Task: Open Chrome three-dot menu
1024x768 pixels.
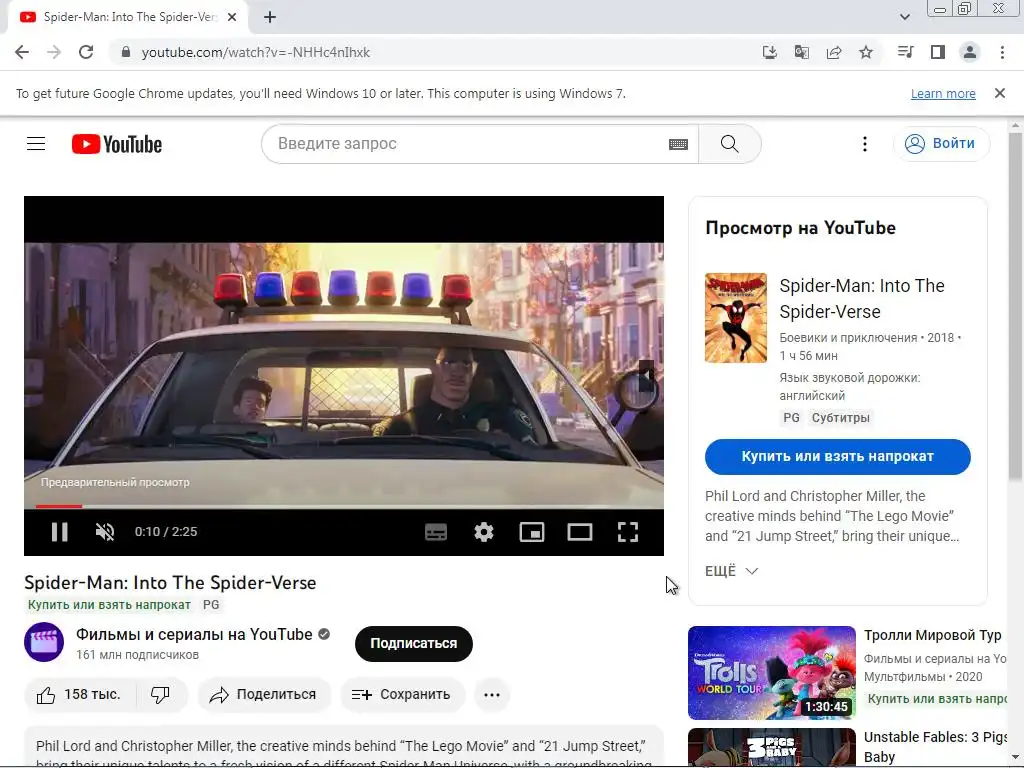Action: [1002, 52]
